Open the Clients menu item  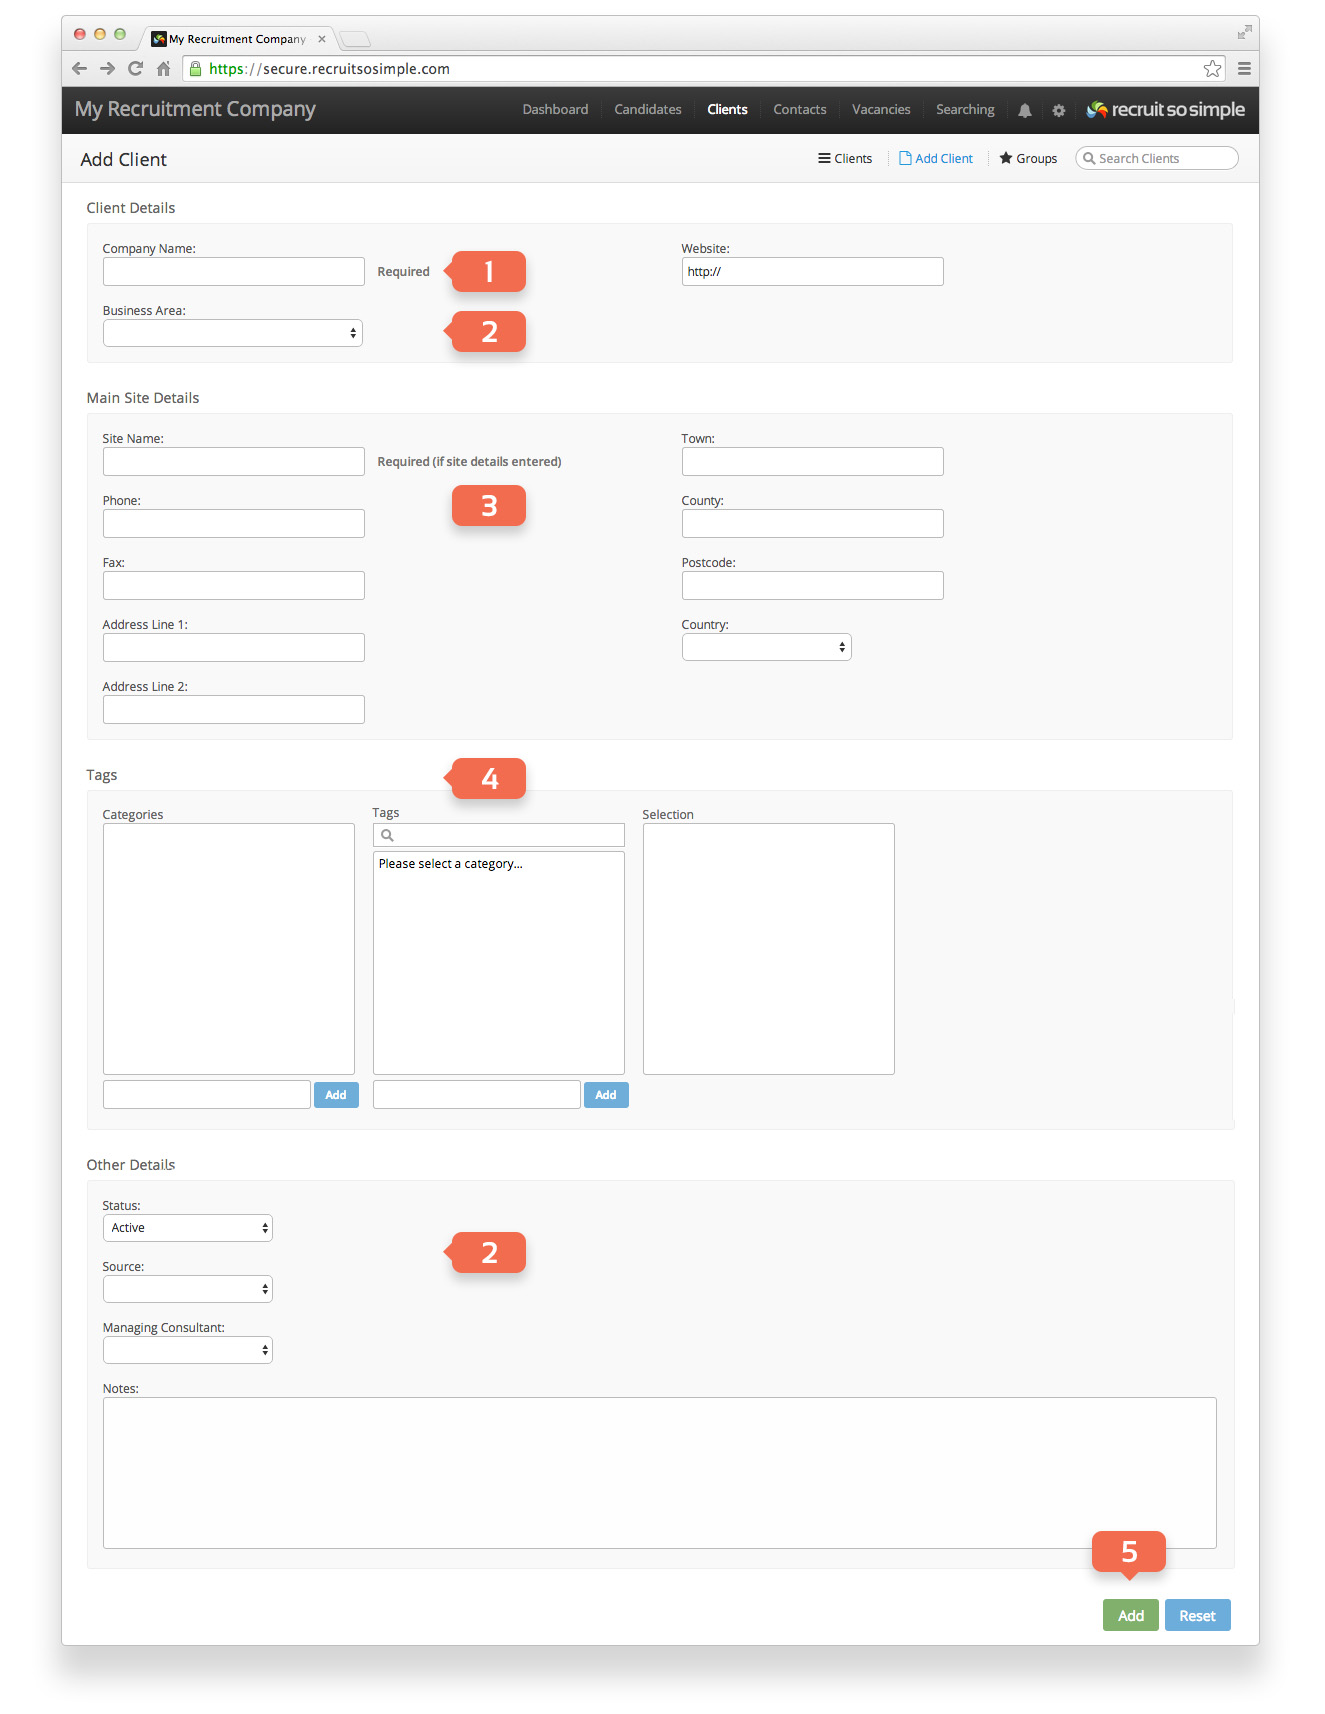coord(727,110)
